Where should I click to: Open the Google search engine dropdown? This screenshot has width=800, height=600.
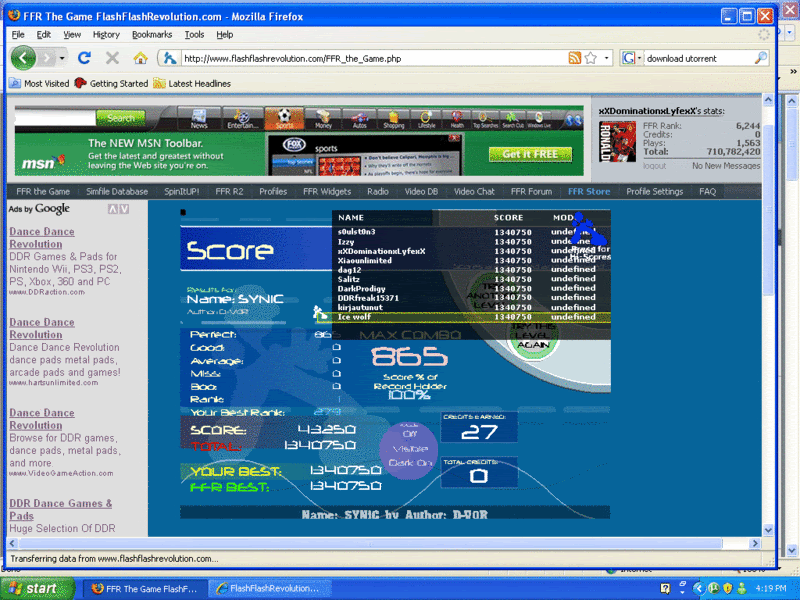coord(632,58)
